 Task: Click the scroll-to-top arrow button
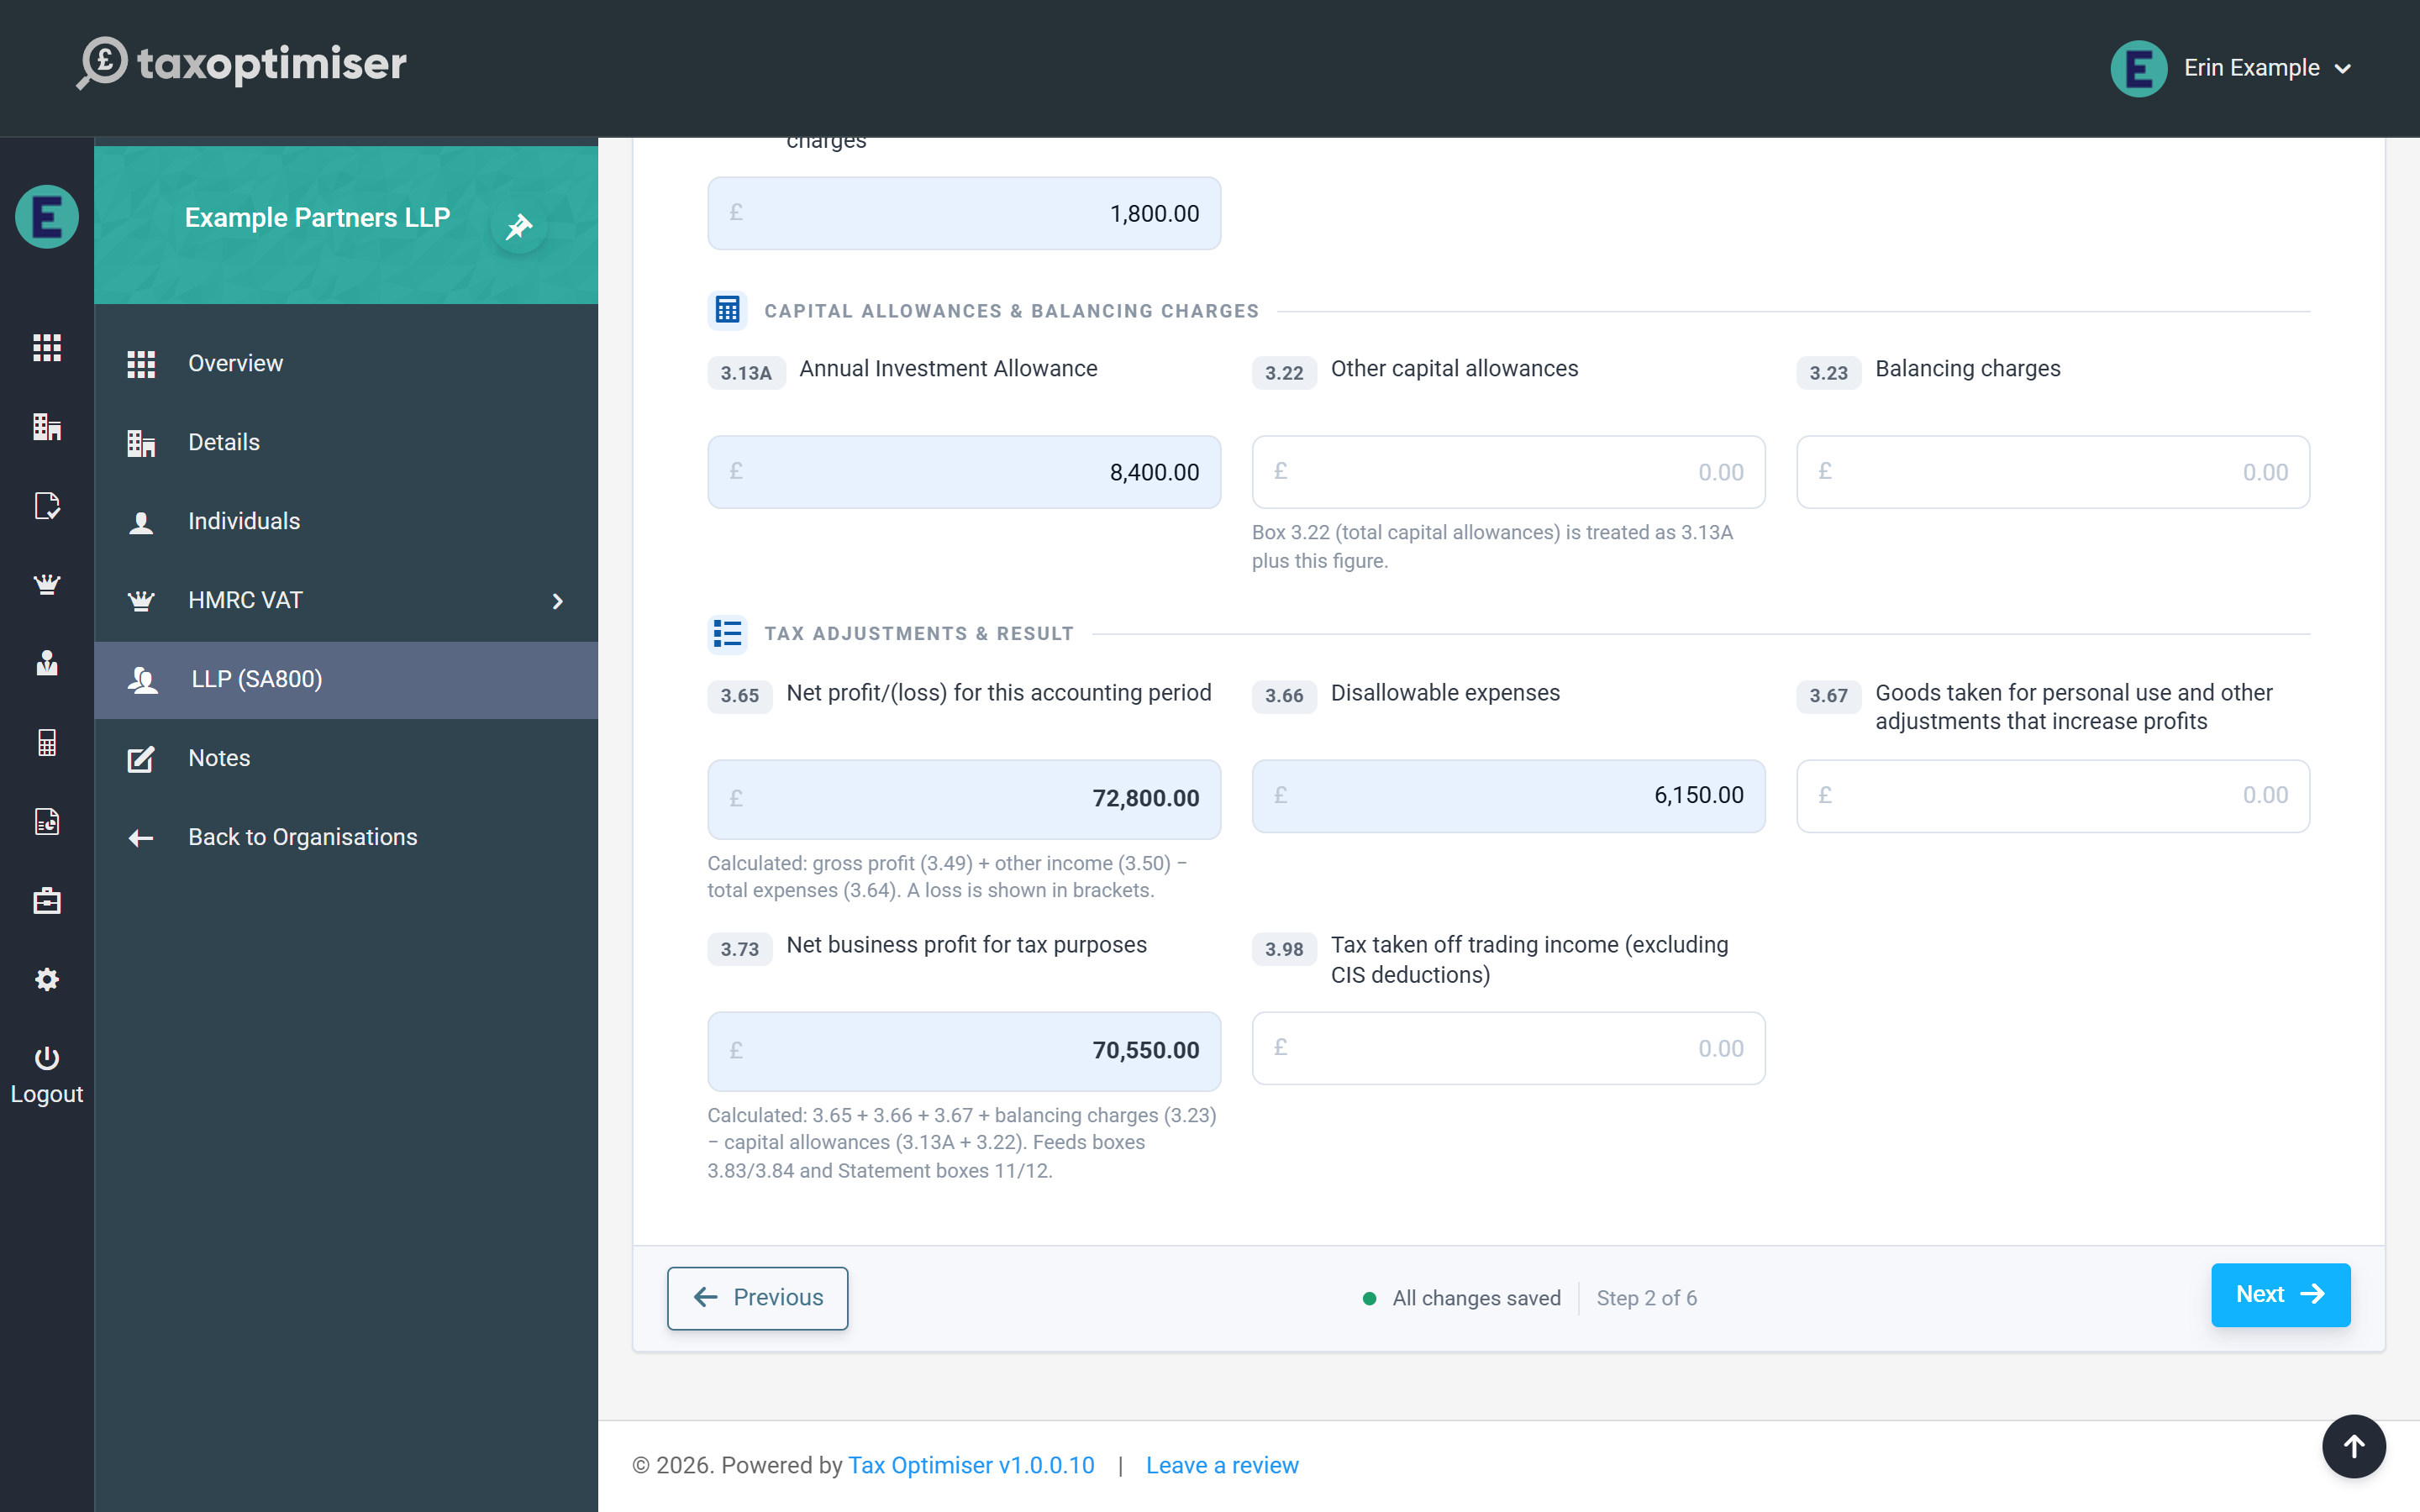coord(2354,1446)
